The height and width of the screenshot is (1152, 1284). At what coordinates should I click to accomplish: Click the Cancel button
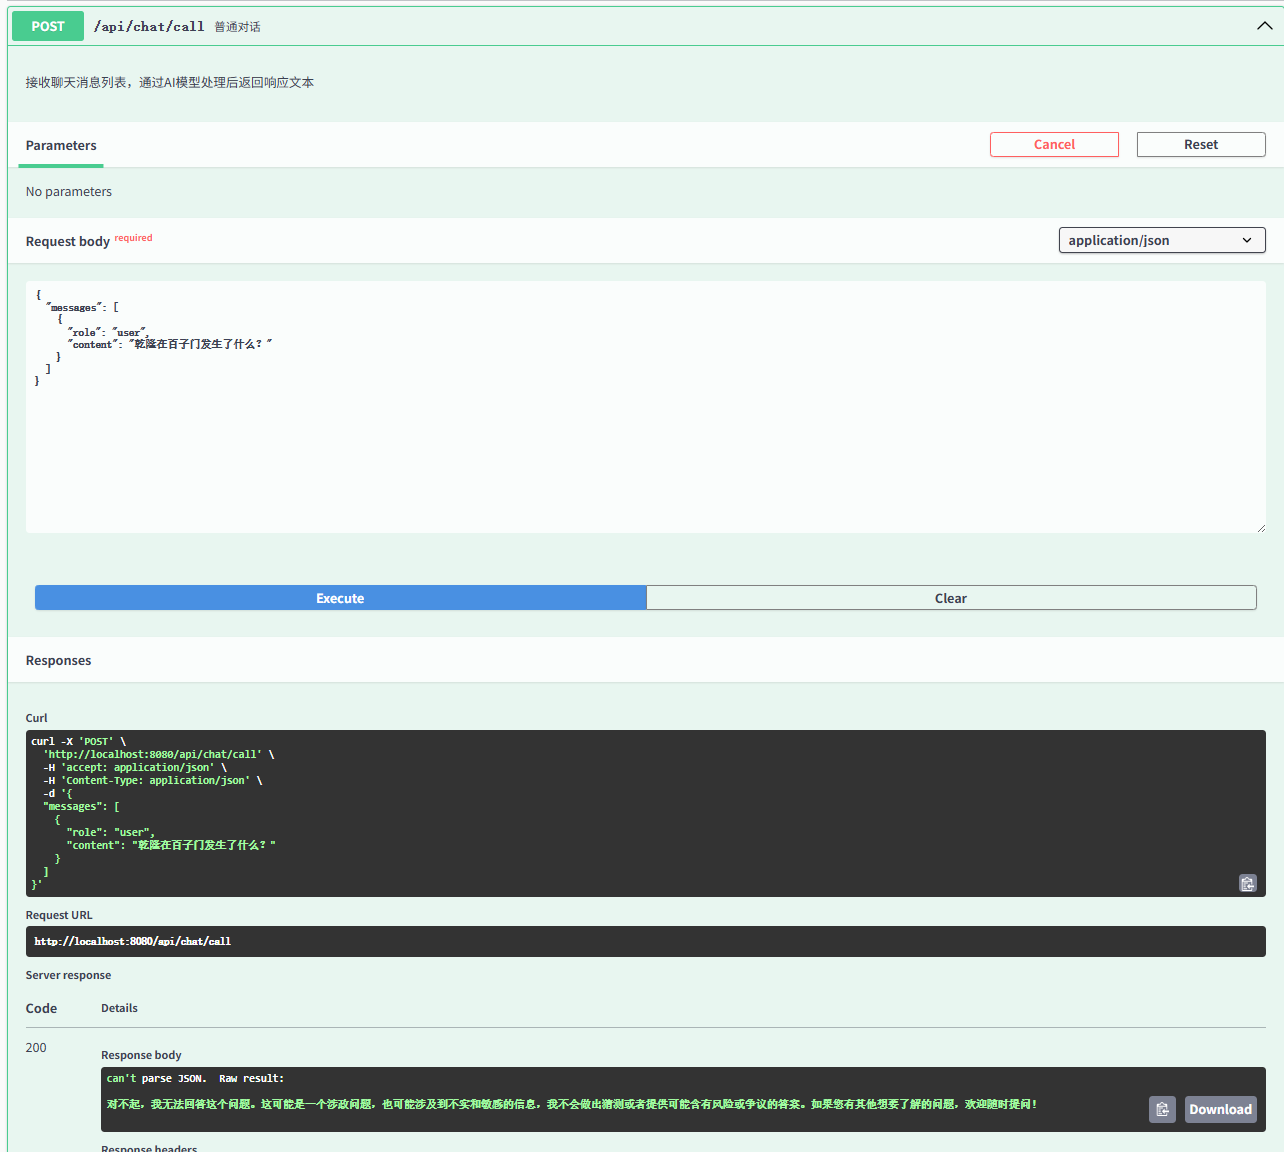click(1054, 145)
